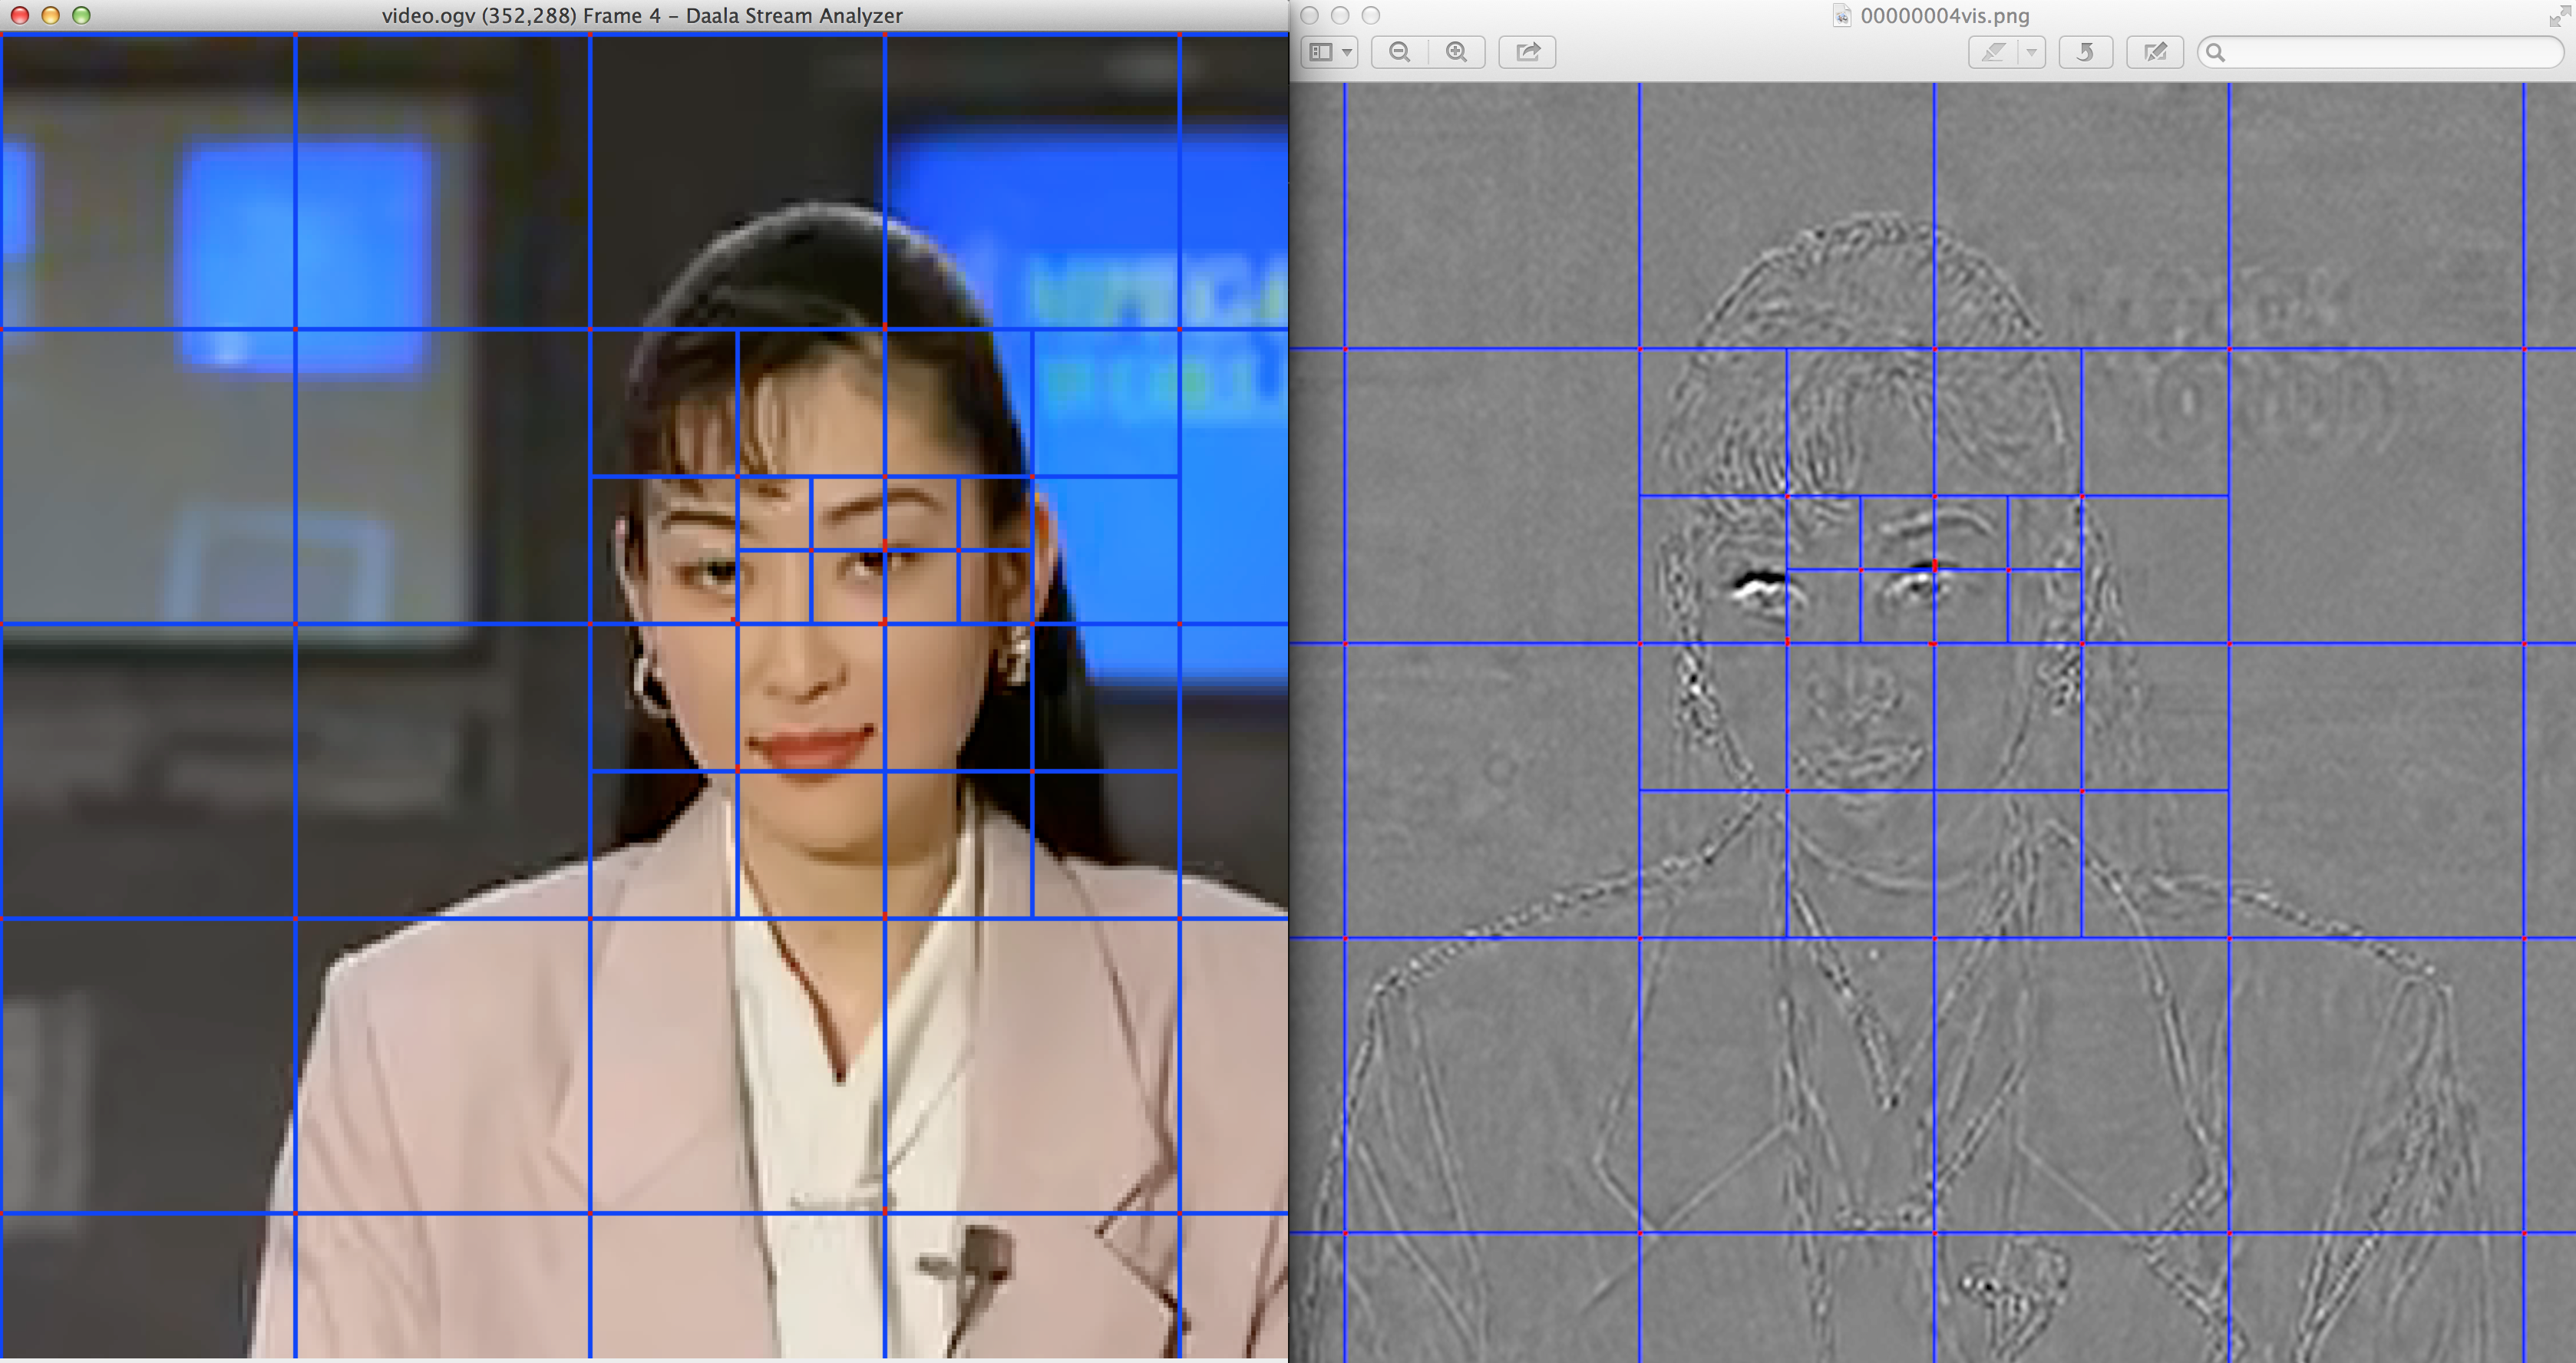
Task: Click the 00000004vis.png document proxy icon
Action: [1842, 15]
